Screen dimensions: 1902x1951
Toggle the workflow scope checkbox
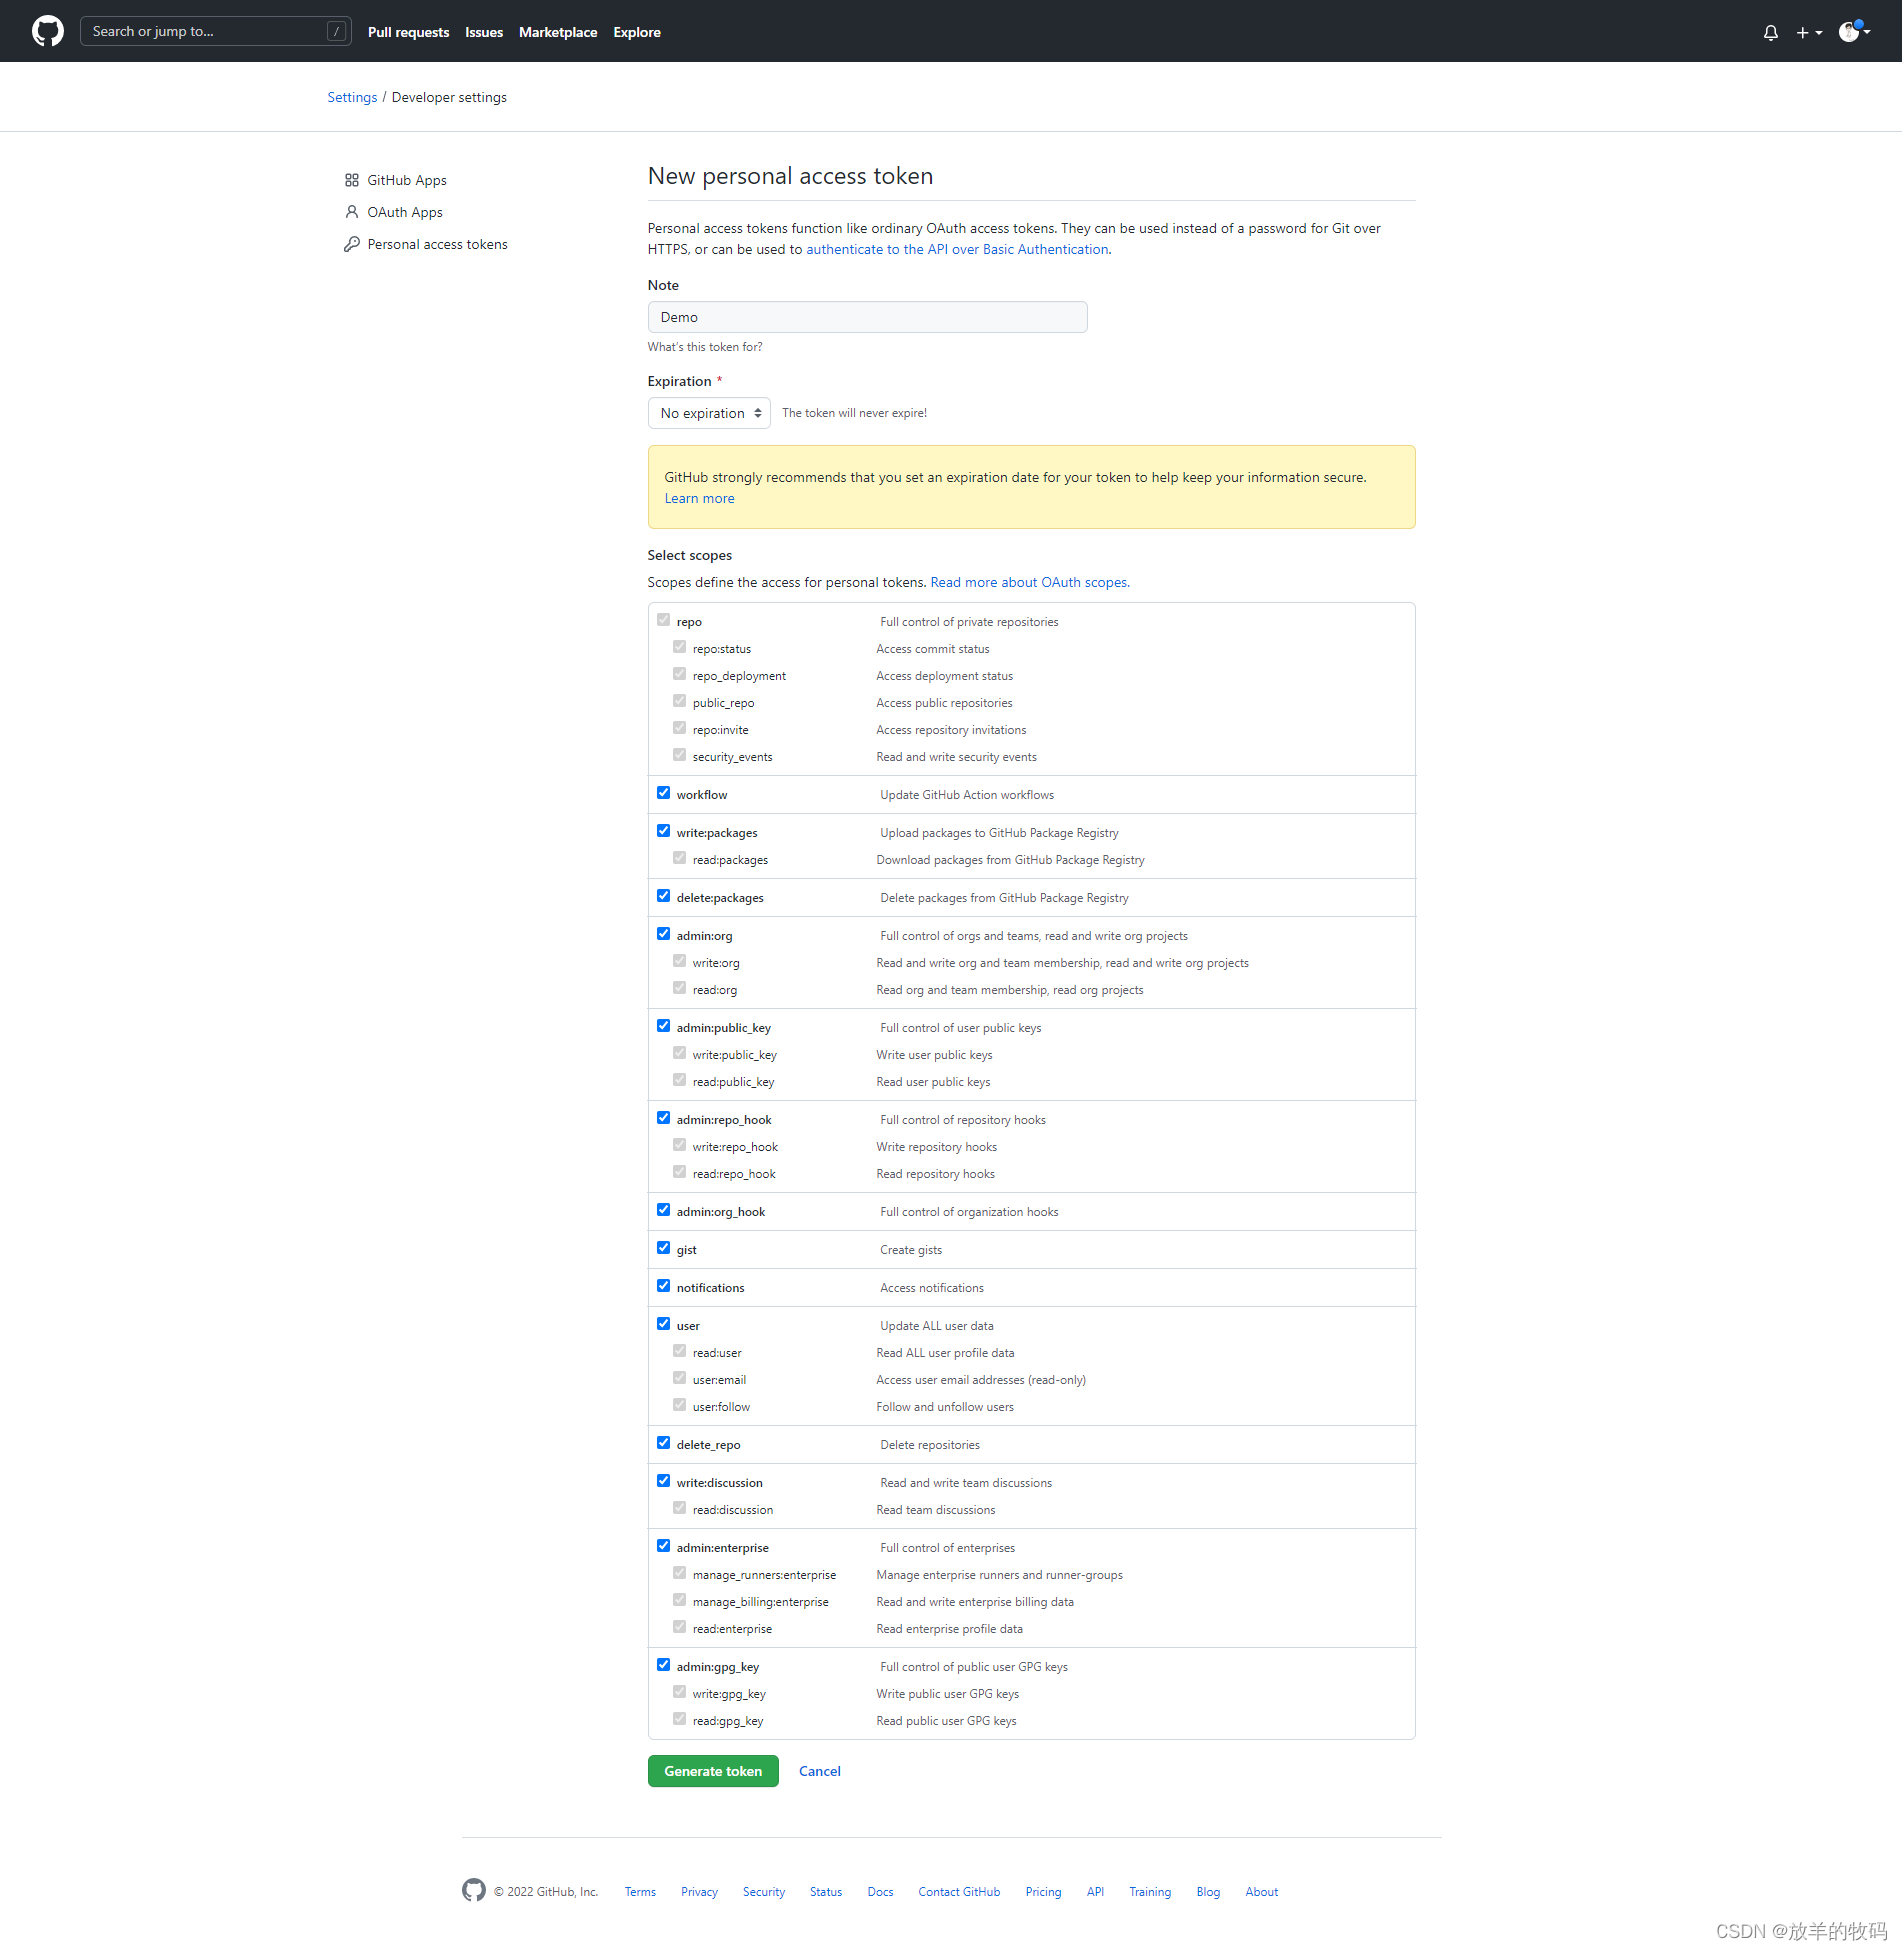tap(664, 793)
